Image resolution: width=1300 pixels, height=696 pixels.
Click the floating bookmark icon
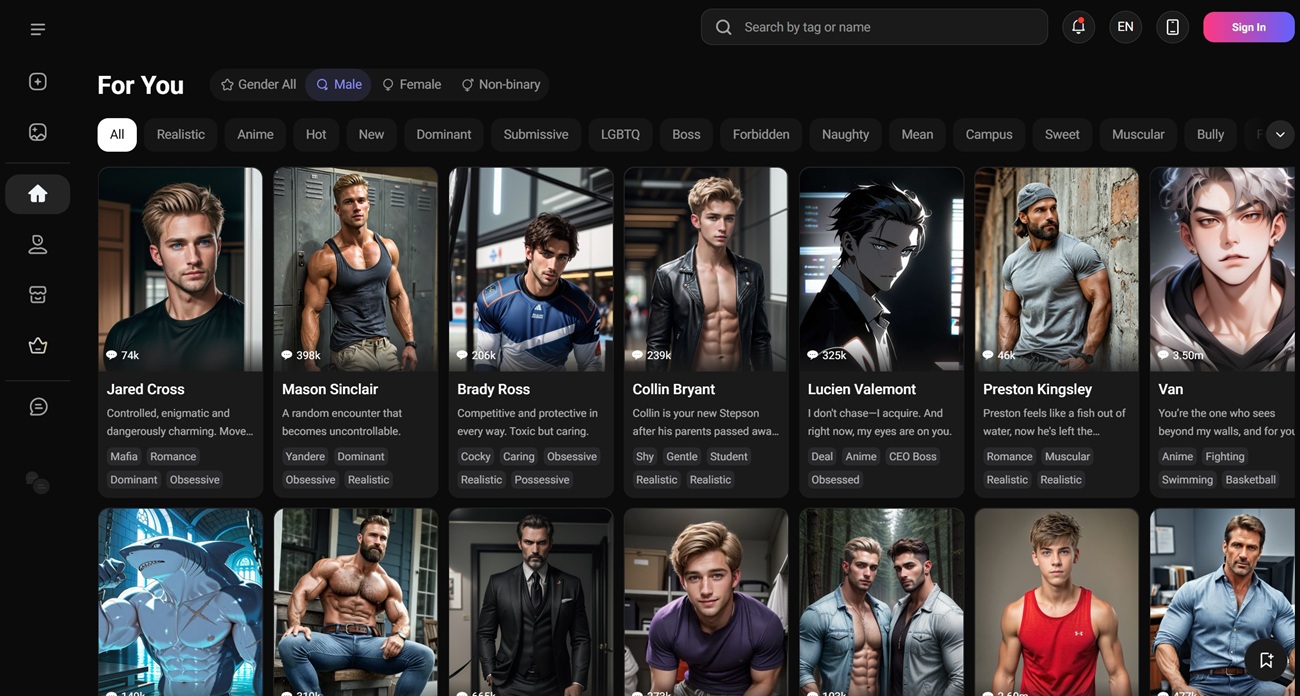[1266, 659]
